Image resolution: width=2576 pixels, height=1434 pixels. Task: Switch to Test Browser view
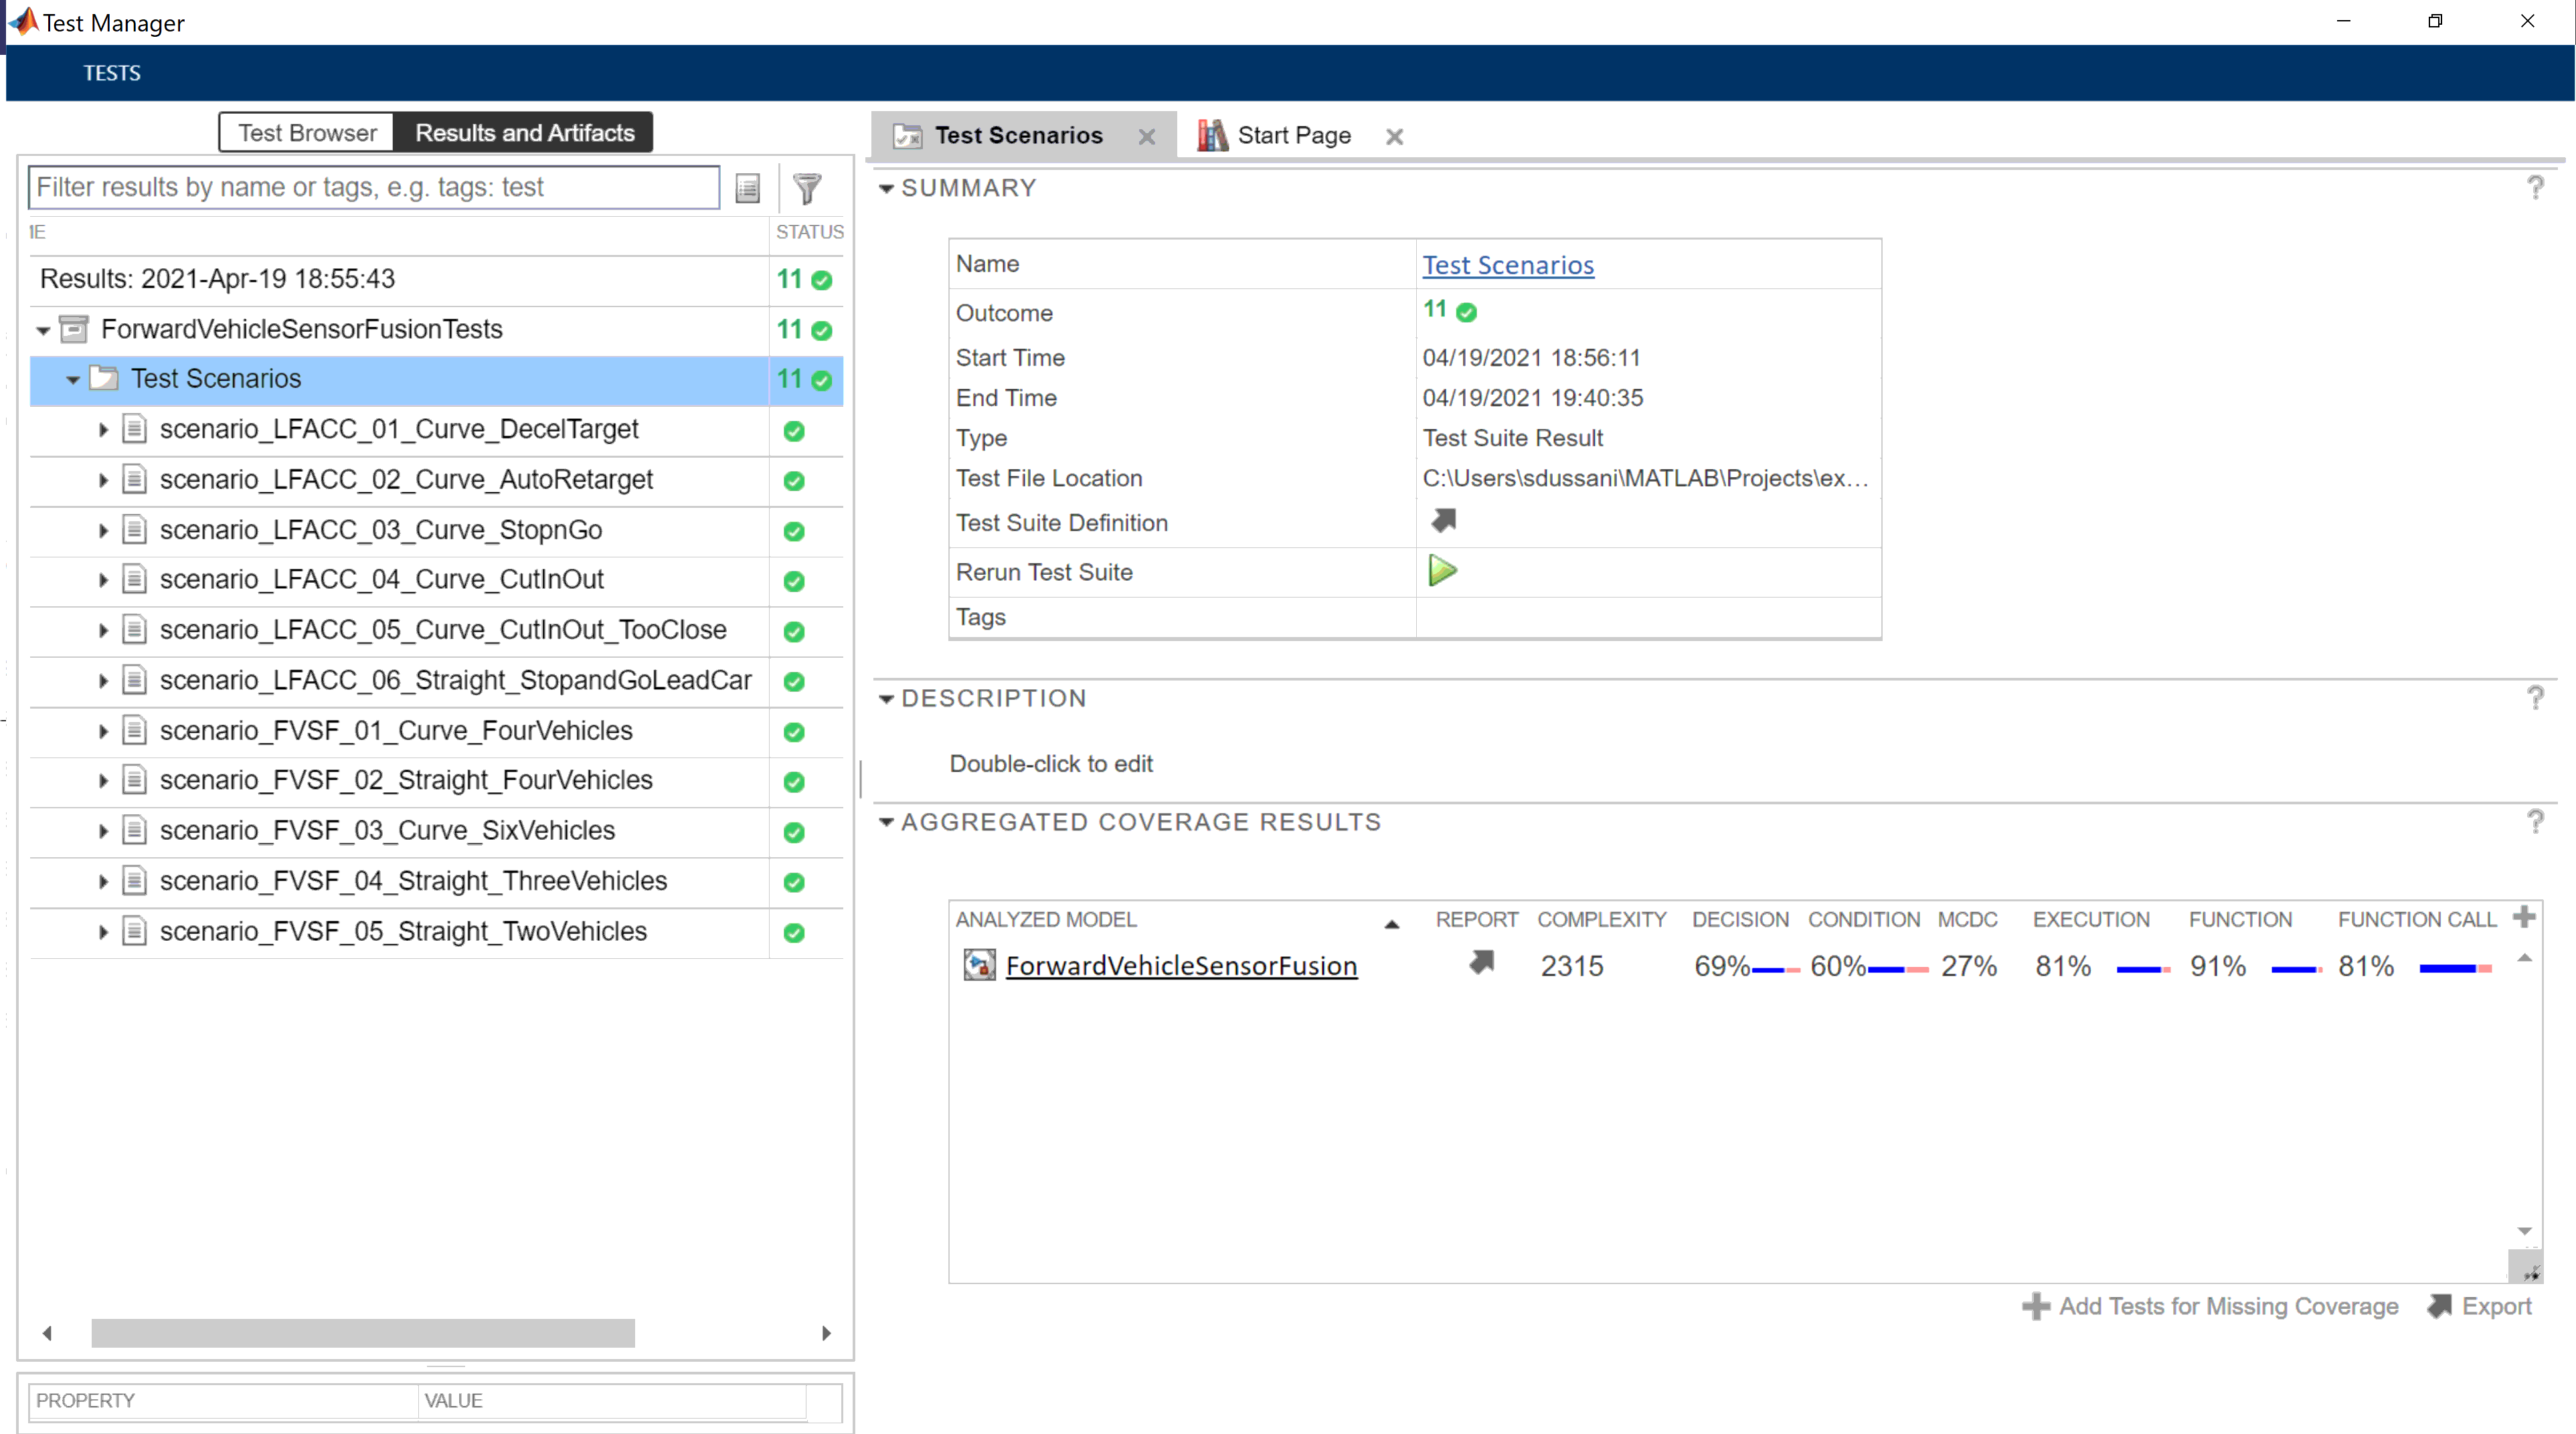tap(307, 133)
